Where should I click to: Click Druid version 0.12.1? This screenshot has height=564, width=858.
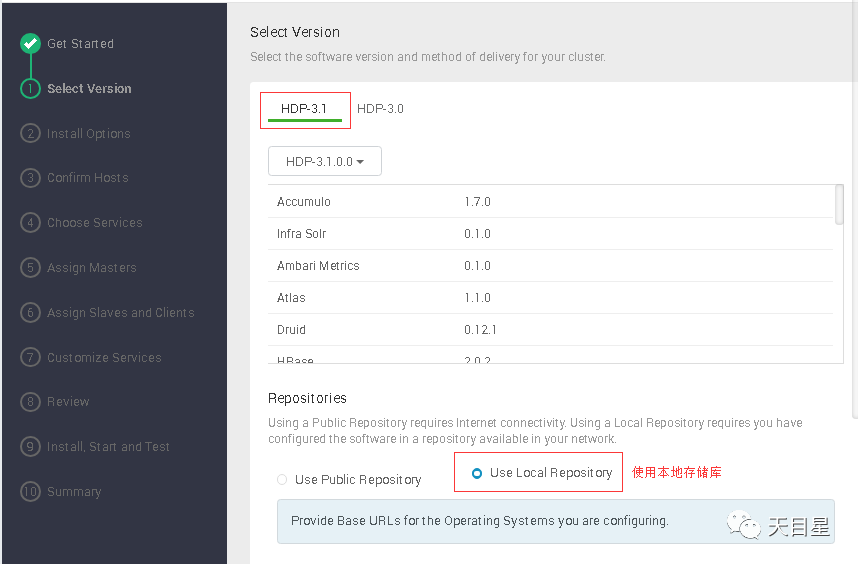click(480, 330)
